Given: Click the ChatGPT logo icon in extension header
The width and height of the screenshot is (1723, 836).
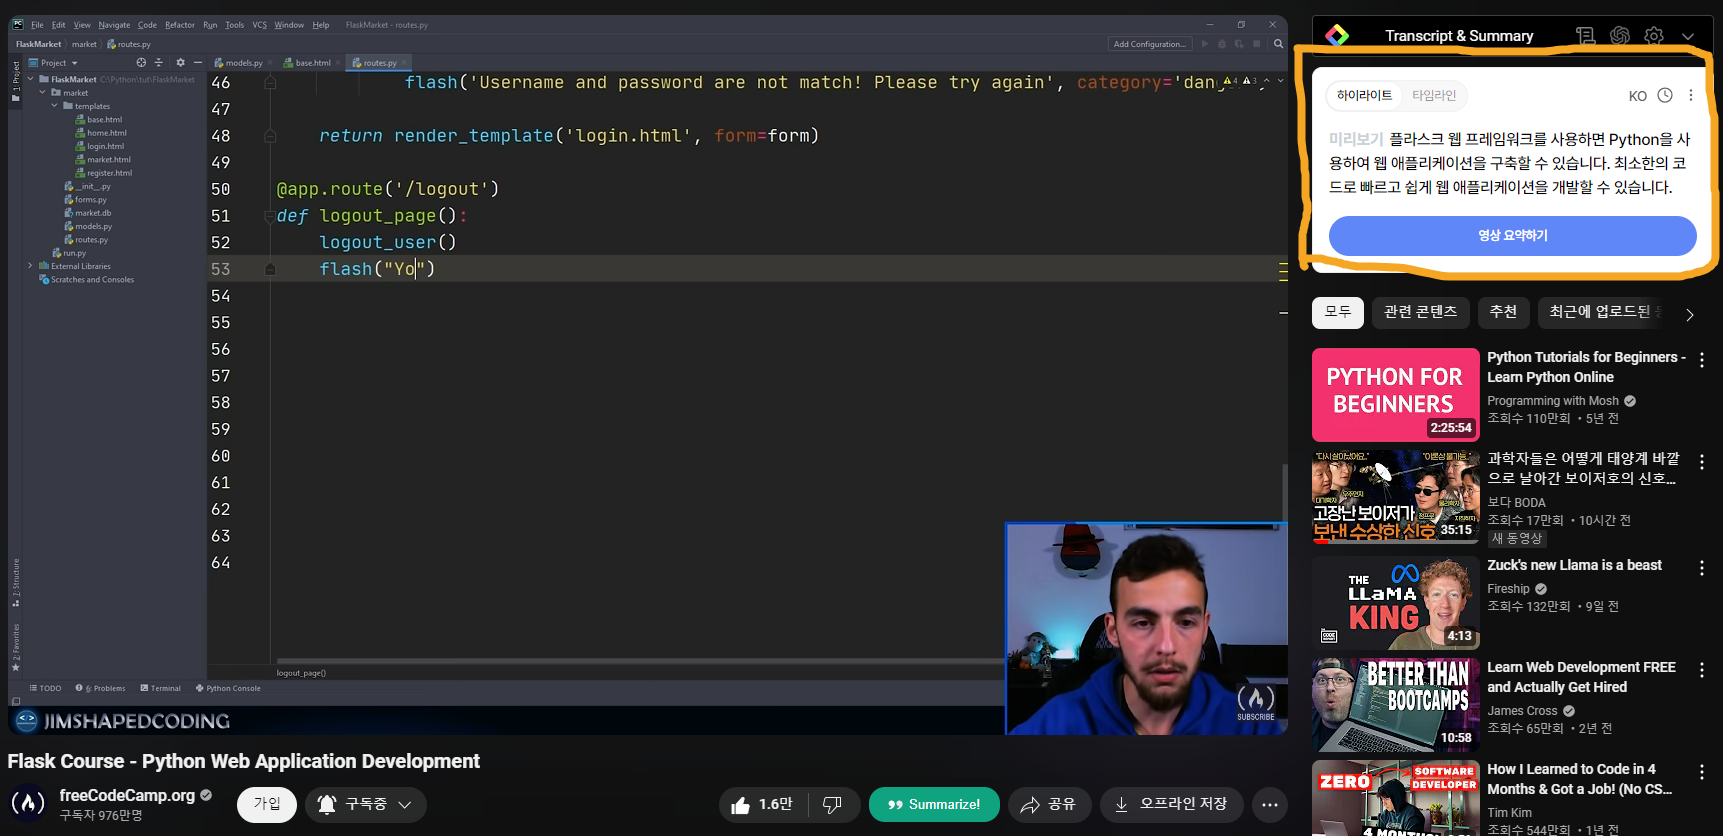Looking at the screenshot, I should coord(1620,36).
